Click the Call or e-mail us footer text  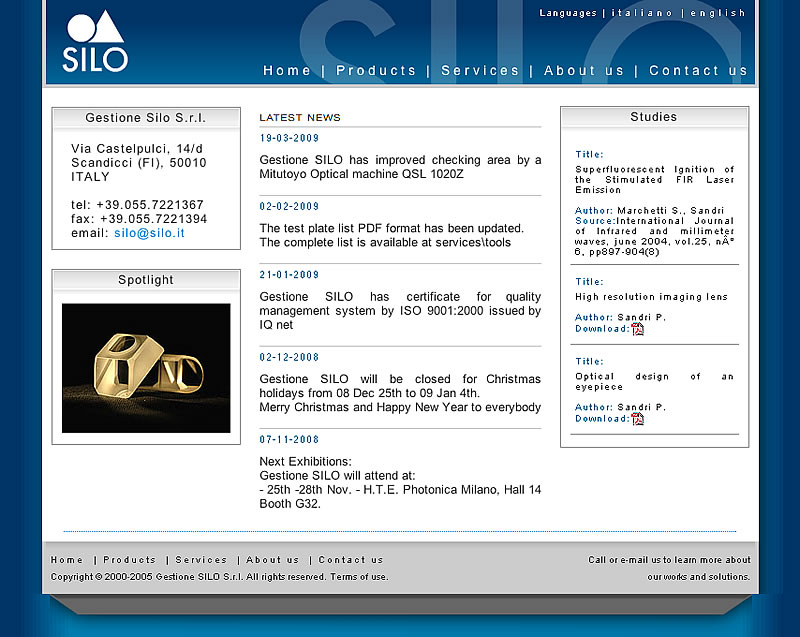(x=669, y=568)
